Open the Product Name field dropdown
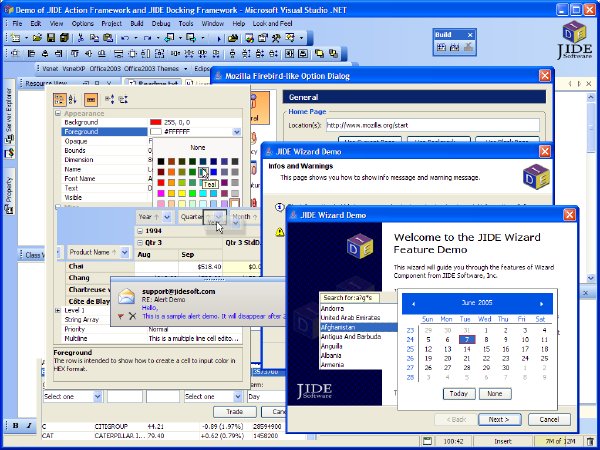Image resolution: width=600 pixels, height=450 pixels. (x=124, y=253)
